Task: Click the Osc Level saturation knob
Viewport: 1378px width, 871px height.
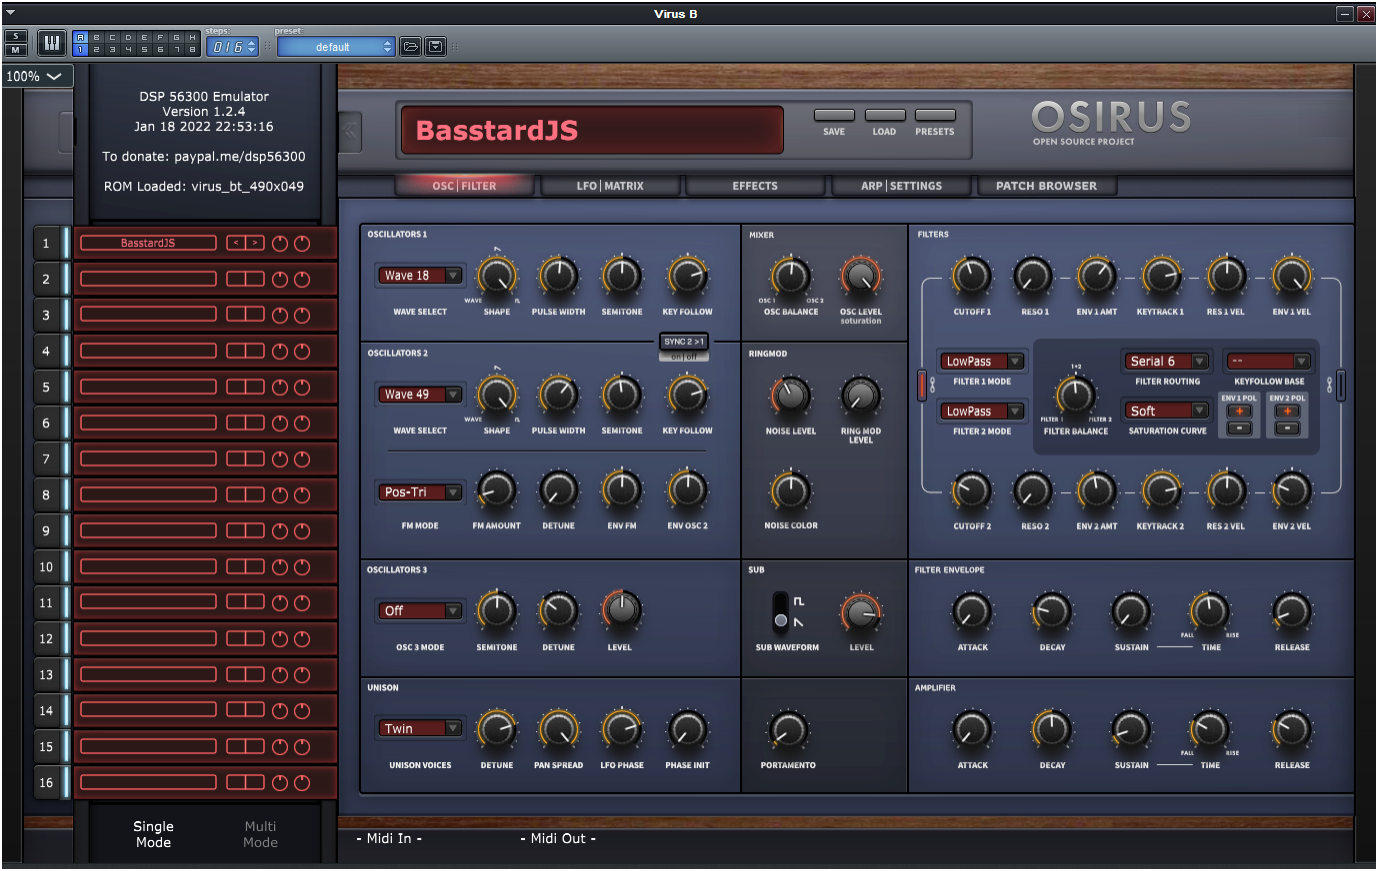Action: click(x=860, y=275)
